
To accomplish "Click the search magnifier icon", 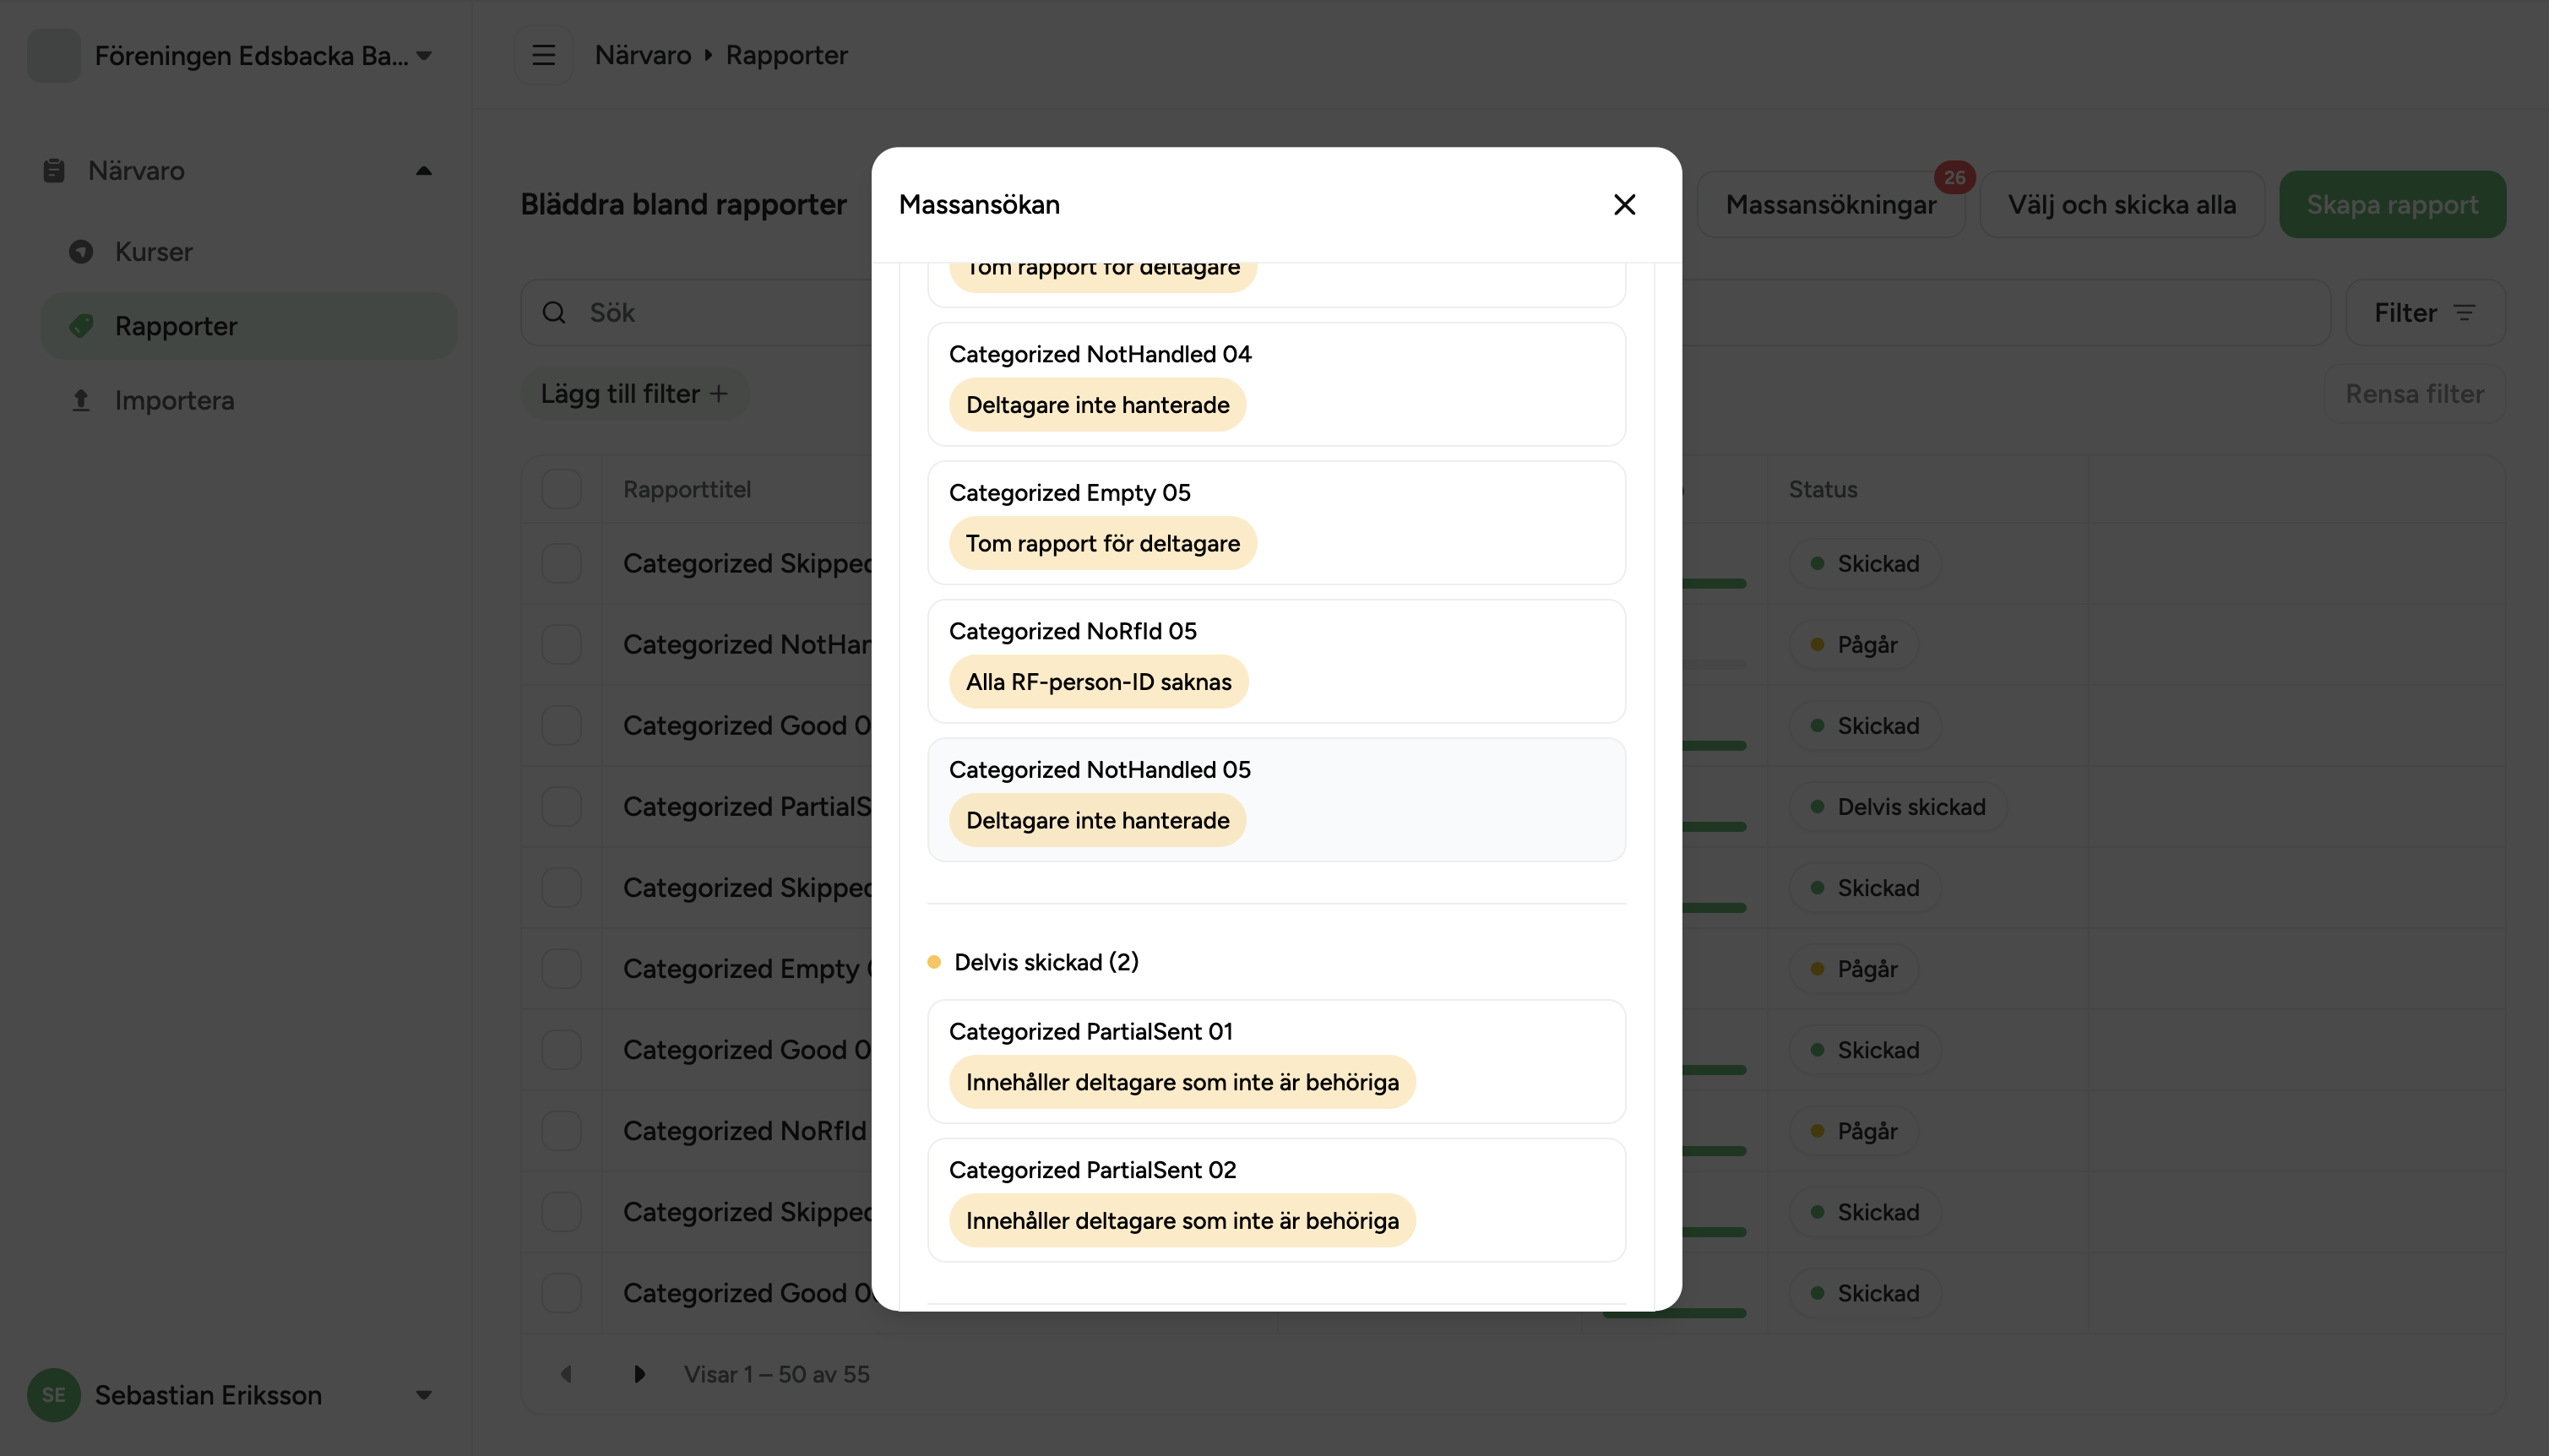I will click(x=554, y=313).
